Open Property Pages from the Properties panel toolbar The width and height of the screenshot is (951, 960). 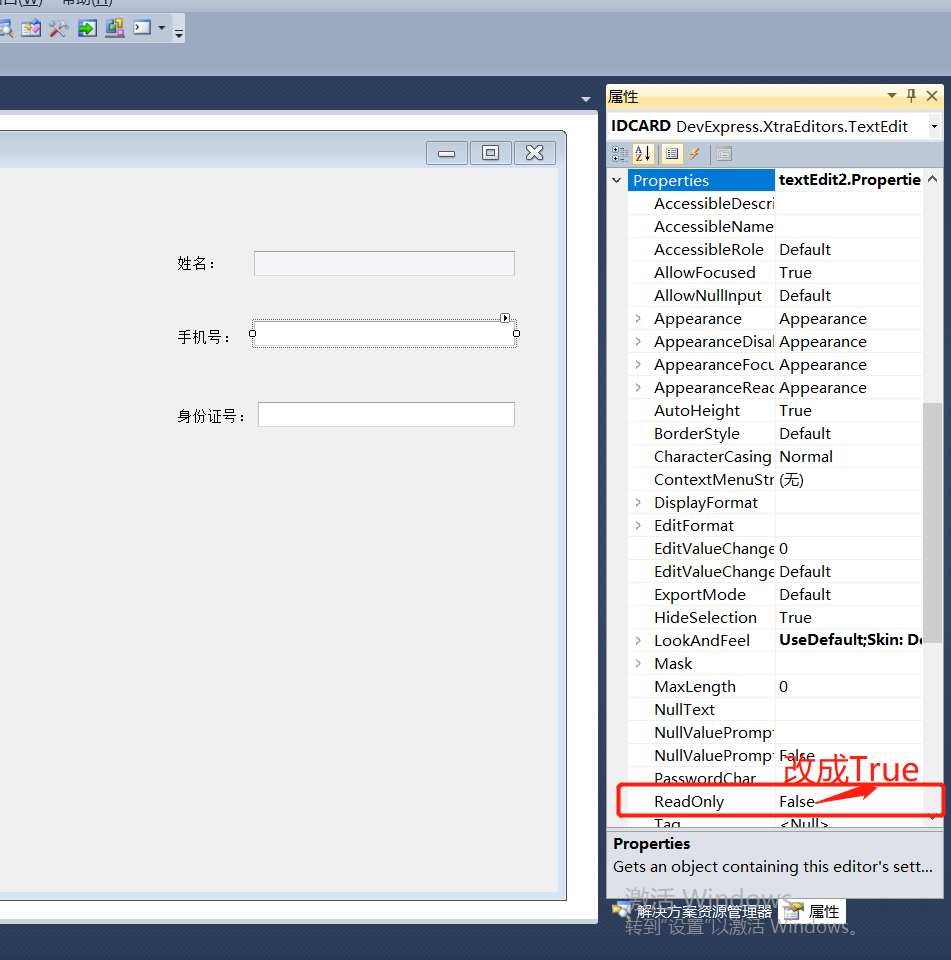pos(722,153)
